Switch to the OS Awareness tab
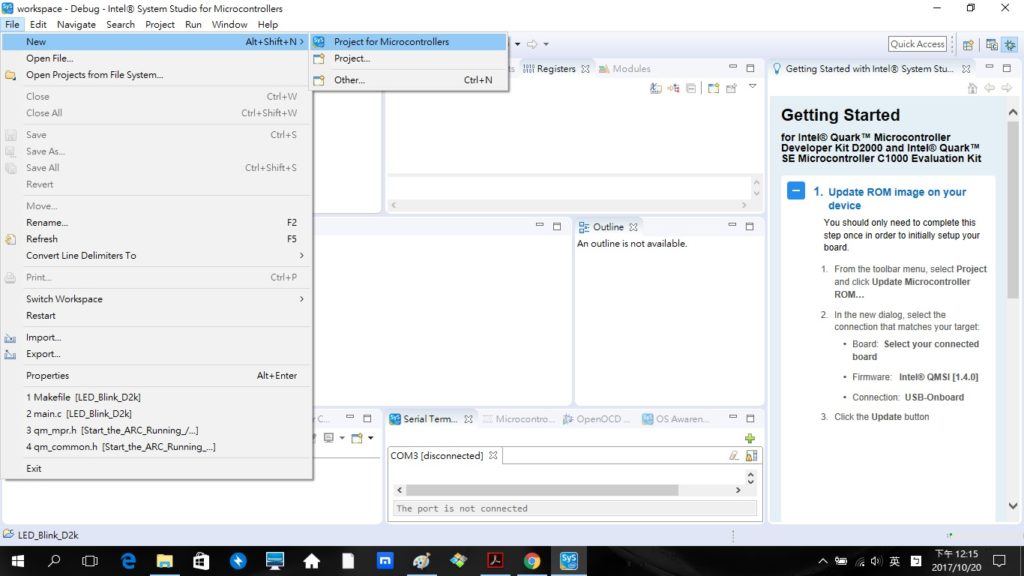The image size is (1024, 576). 675,419
